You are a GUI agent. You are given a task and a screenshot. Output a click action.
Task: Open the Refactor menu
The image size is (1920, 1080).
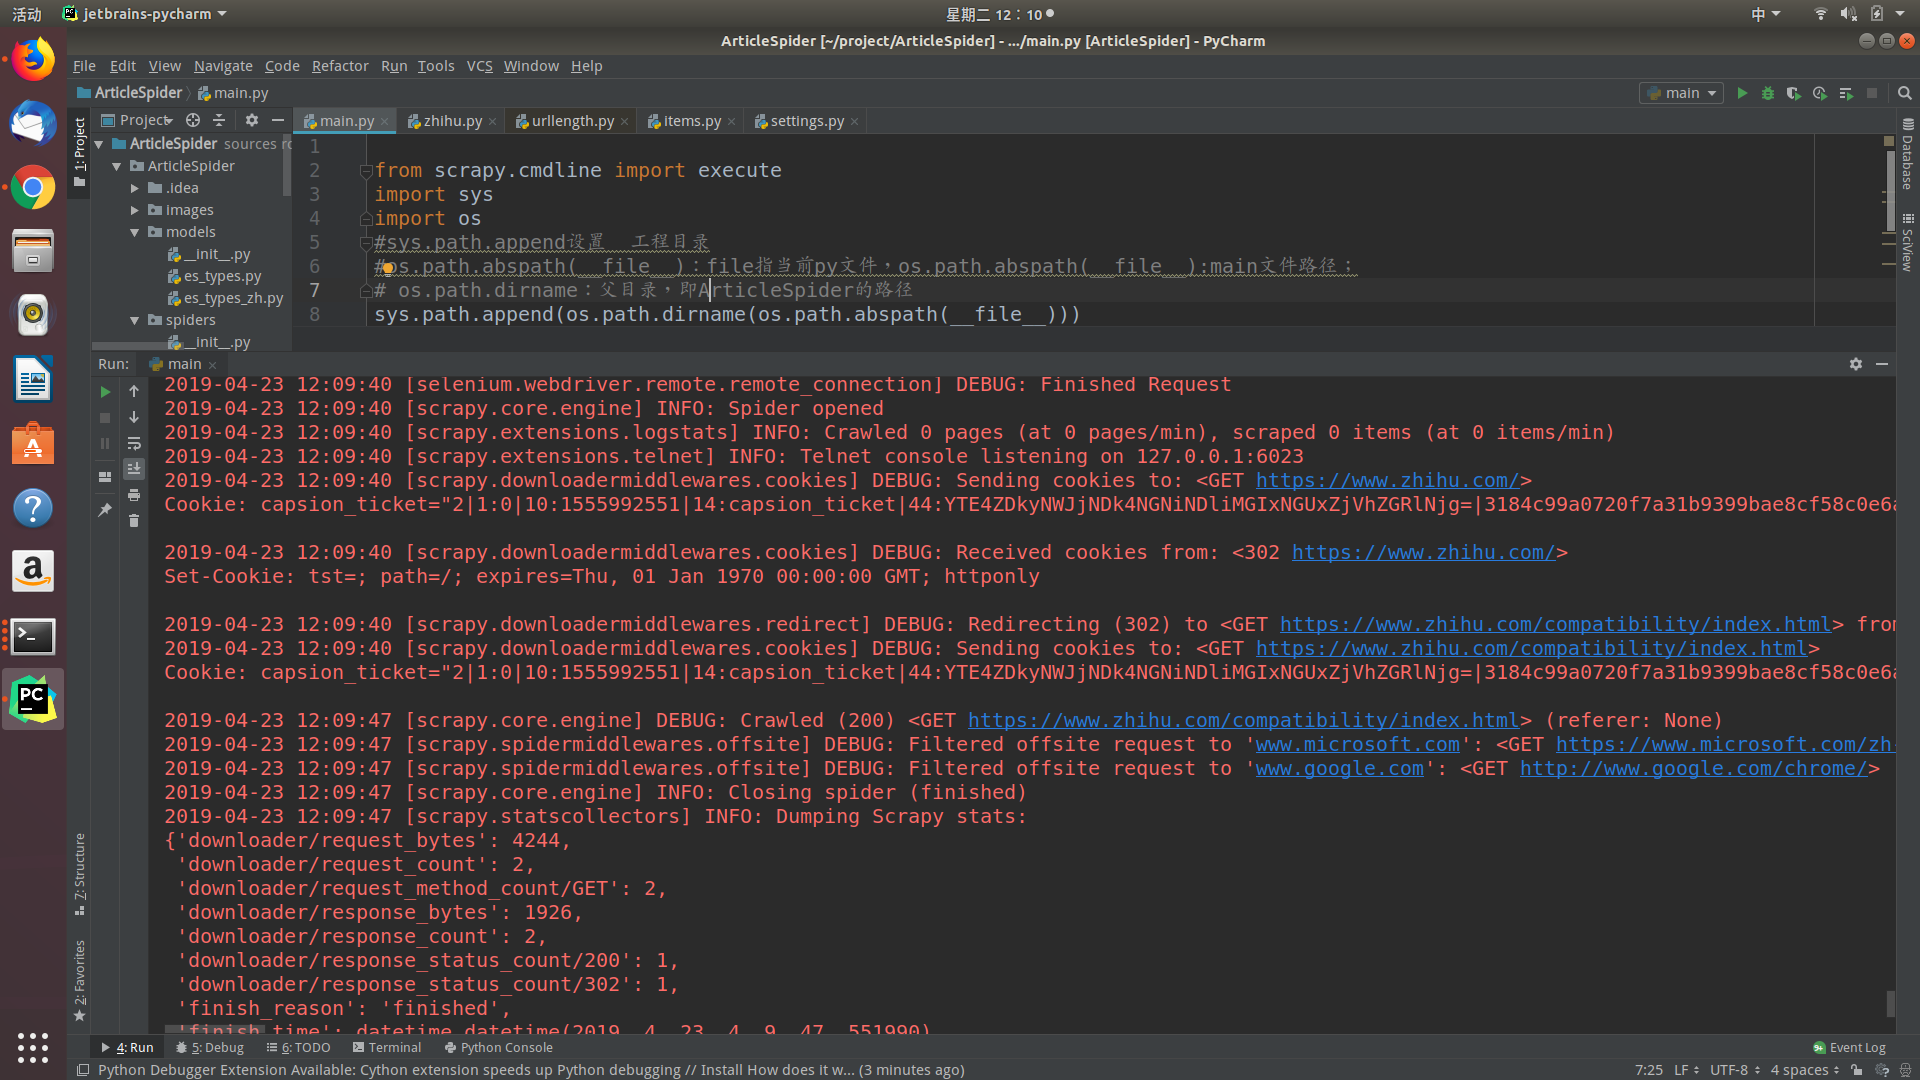point(340,66)
